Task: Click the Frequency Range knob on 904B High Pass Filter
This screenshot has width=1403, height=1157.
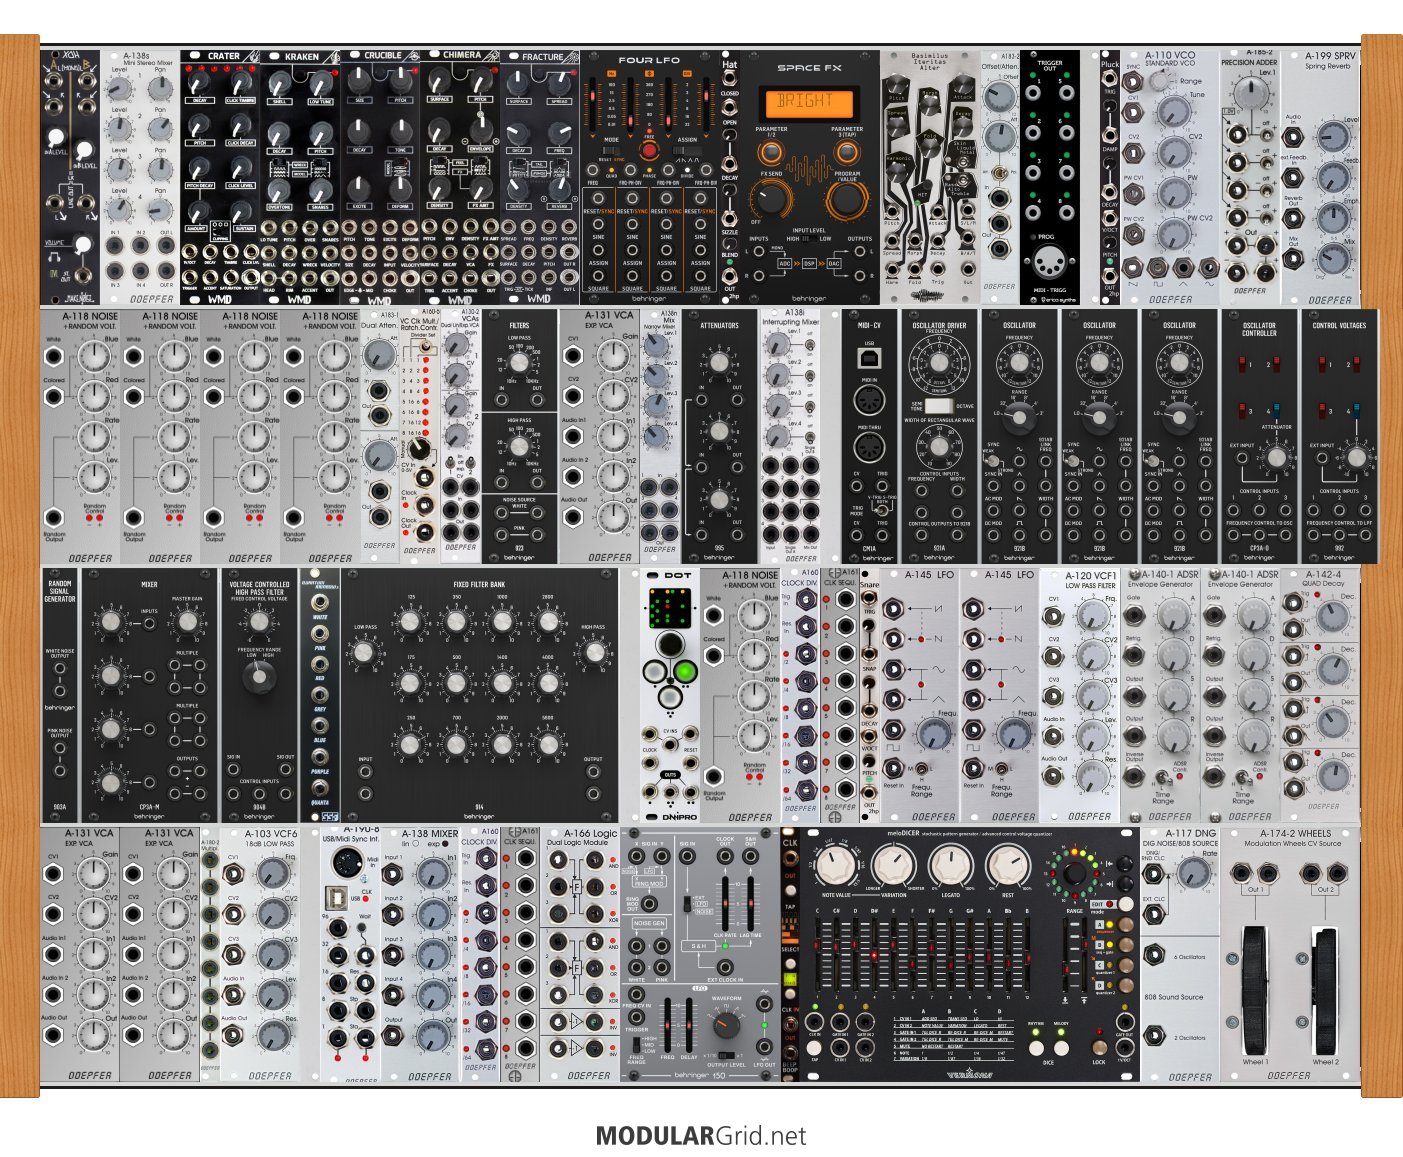Action: 259,678
